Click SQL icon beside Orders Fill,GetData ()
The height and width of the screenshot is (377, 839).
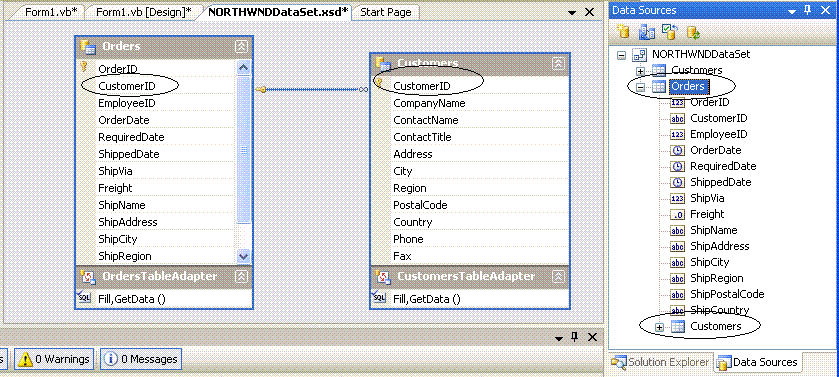(x=85, y=297)
